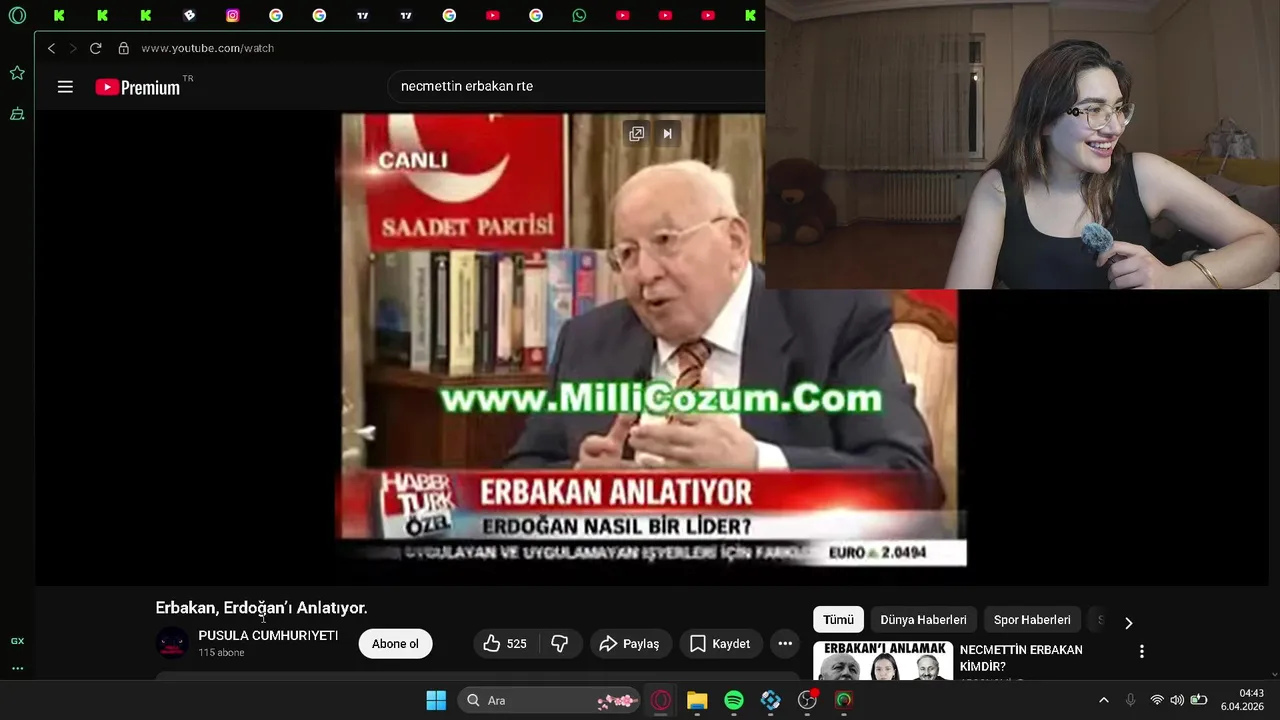
Task: Open the Opera menu logo
Action: [17, 15]
